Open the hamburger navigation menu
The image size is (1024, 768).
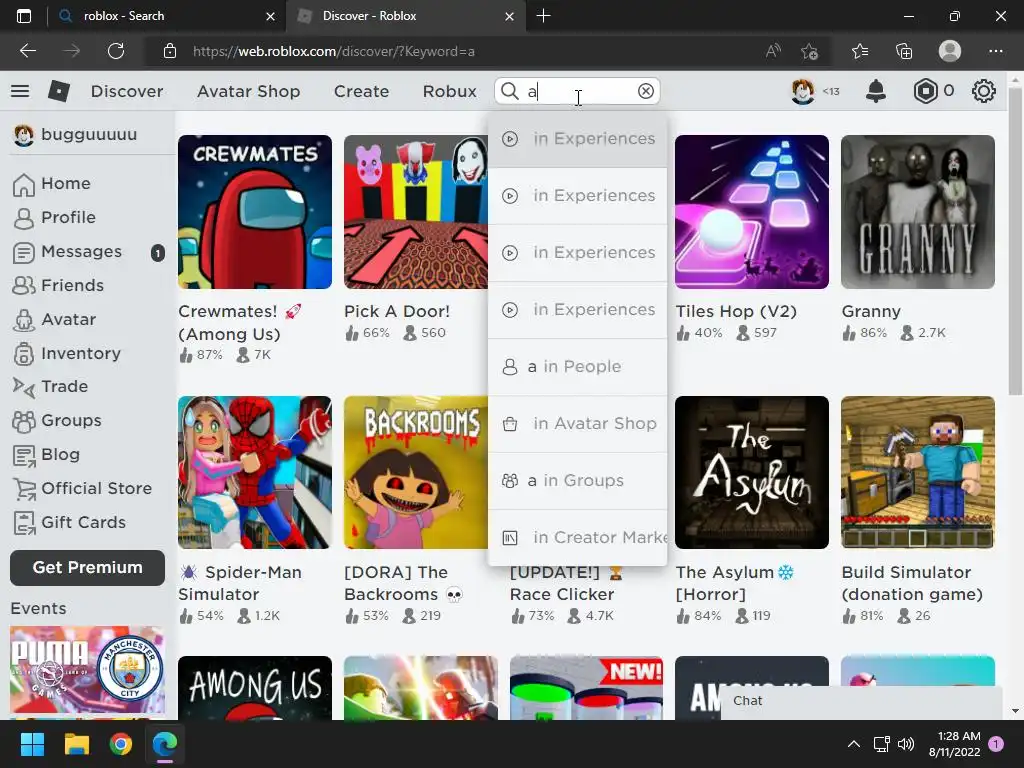pos(20,91)
